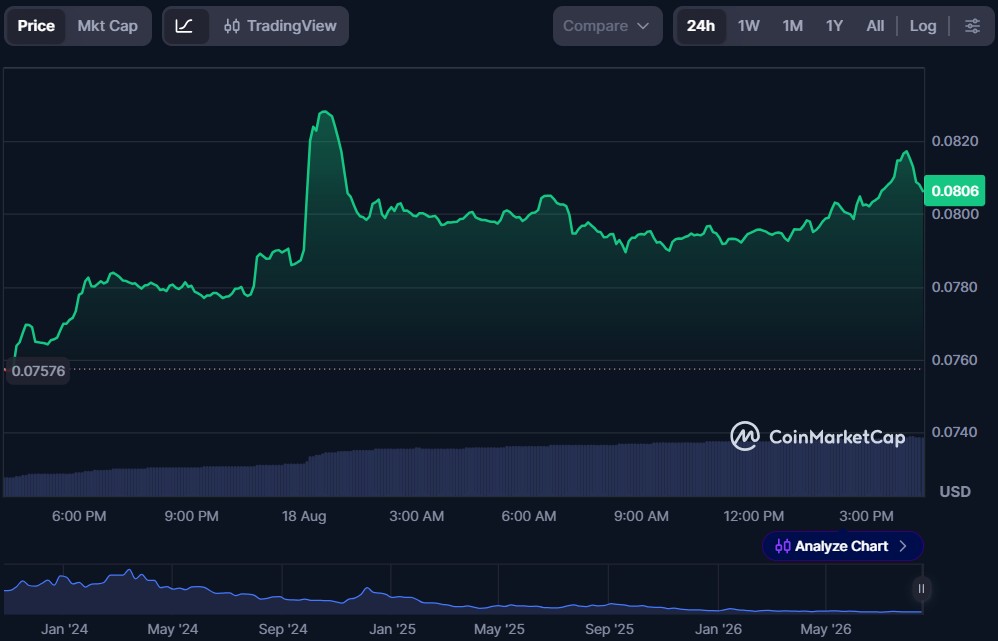Click Jan '24 on the overview timeline
998x641 pixels.
click(64, 630)
